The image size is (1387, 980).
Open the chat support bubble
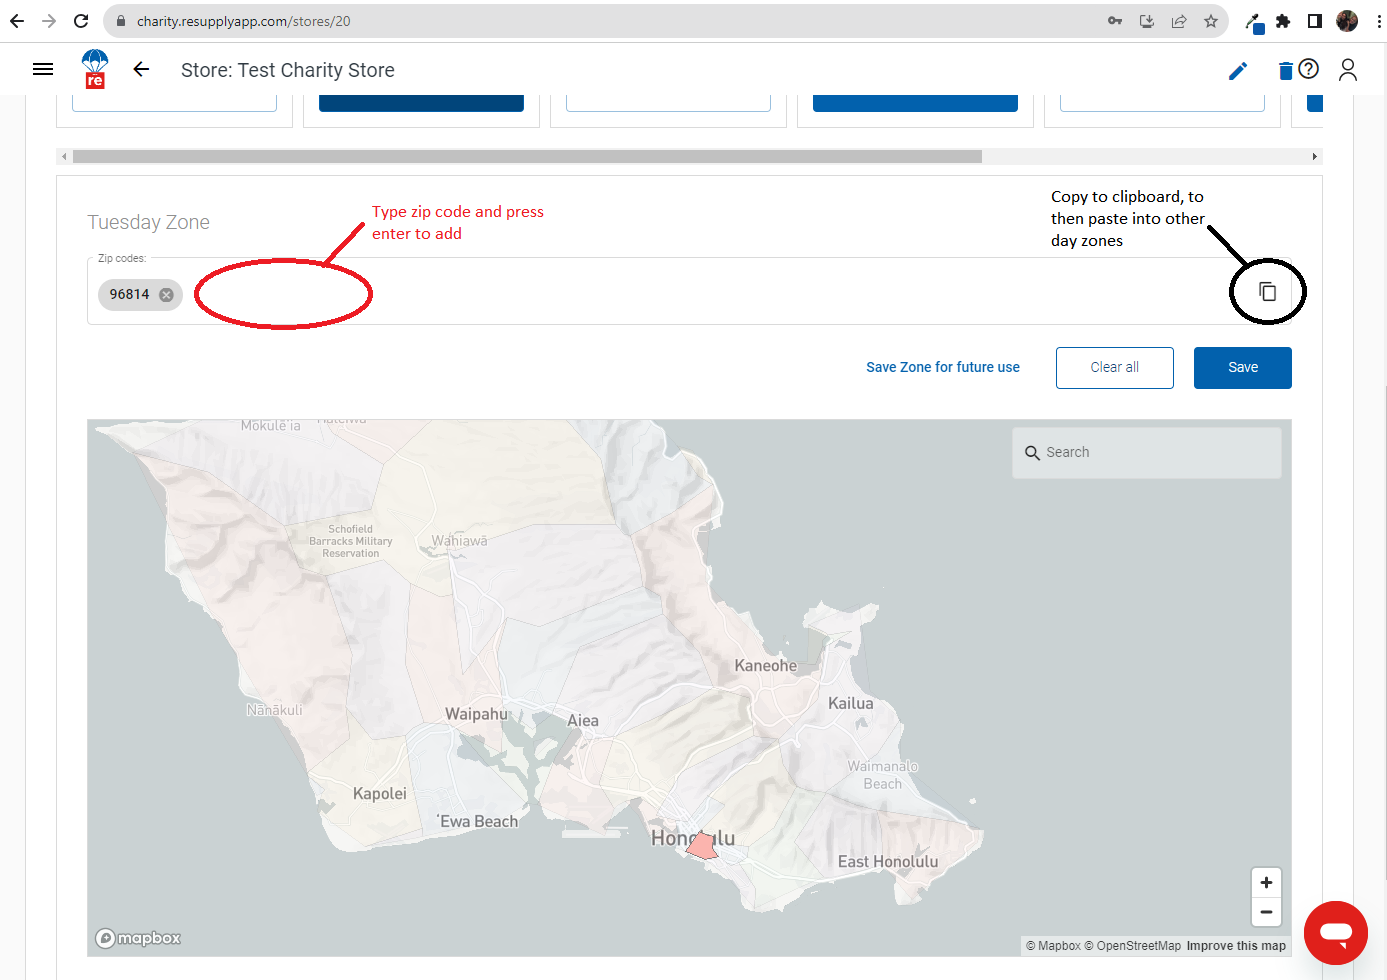1336,933
